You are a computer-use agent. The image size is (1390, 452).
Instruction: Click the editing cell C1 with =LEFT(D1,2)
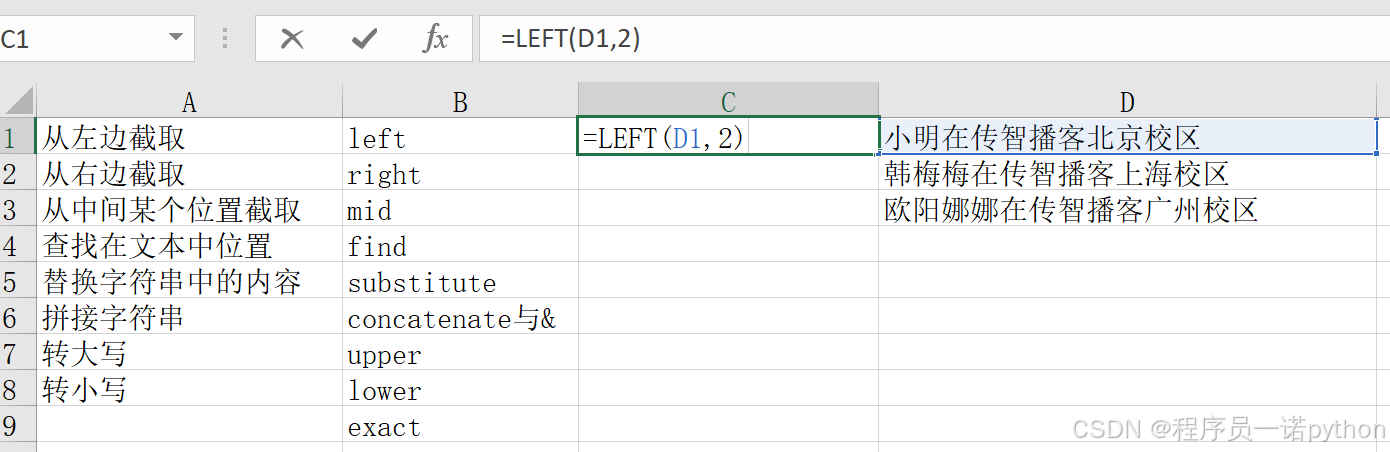[x=728, y=136]
